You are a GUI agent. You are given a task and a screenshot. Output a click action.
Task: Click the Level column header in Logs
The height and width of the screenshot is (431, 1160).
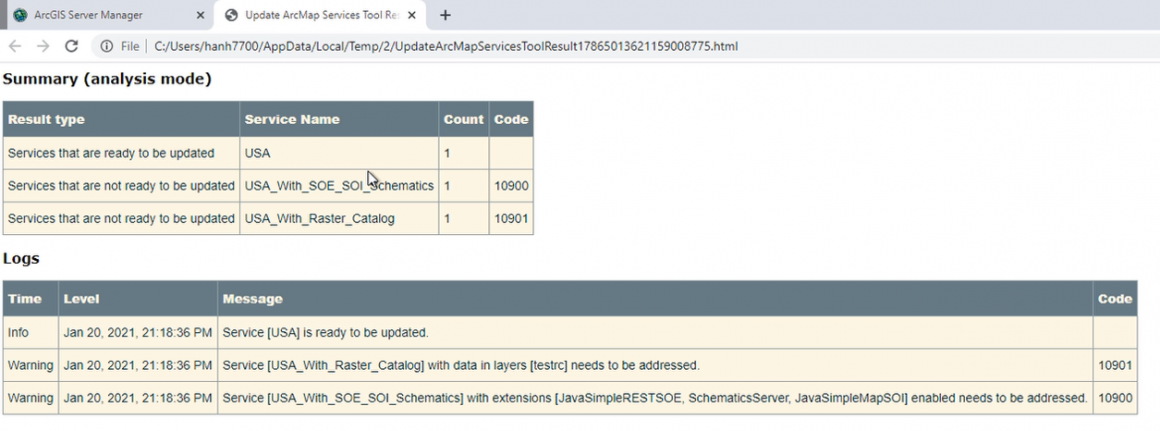click(138, 299)
